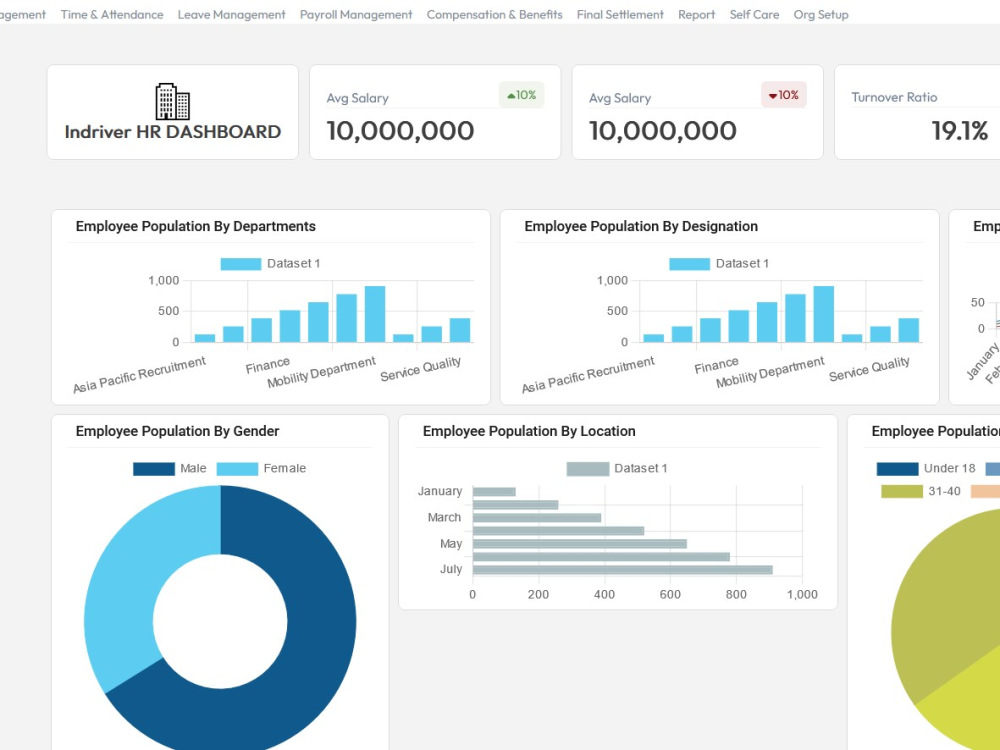The height and width of the screenshot is (750, 1000).
Task: Click the Indriver HR DASHBOARD title
Action: [x=173, y=132]
